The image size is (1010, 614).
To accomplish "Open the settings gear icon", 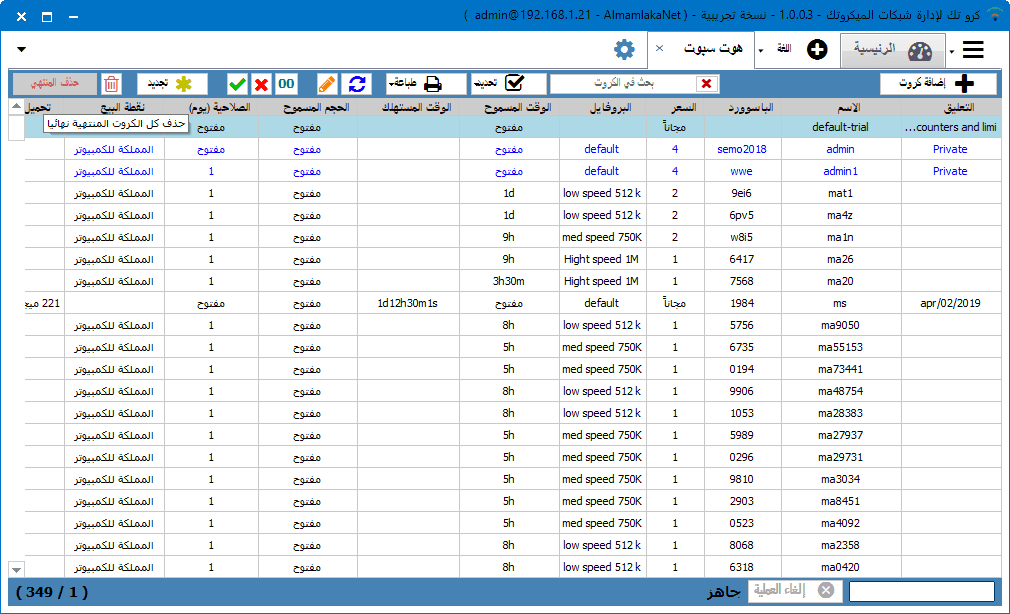I will pos(624,50).
